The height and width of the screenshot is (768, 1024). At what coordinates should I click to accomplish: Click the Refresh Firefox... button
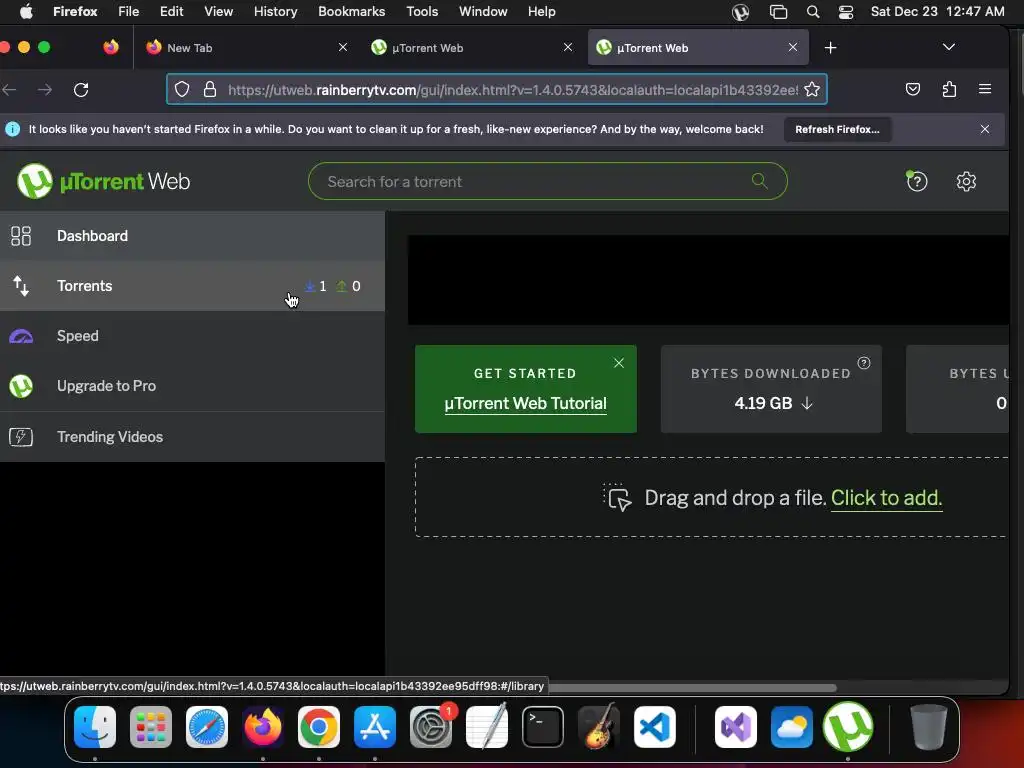837,129
